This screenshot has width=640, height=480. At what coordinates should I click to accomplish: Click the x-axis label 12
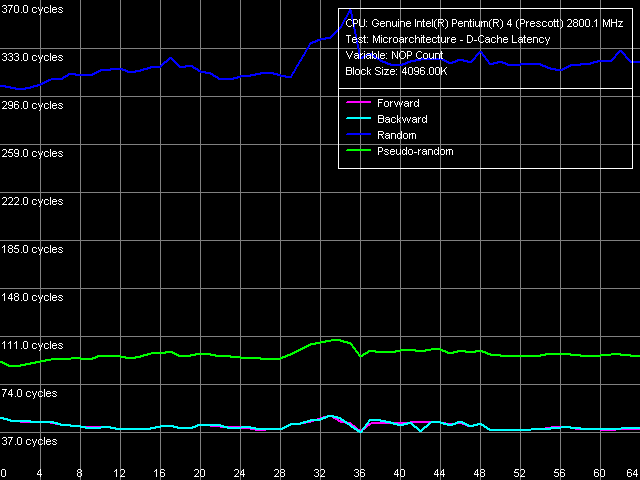119,474
